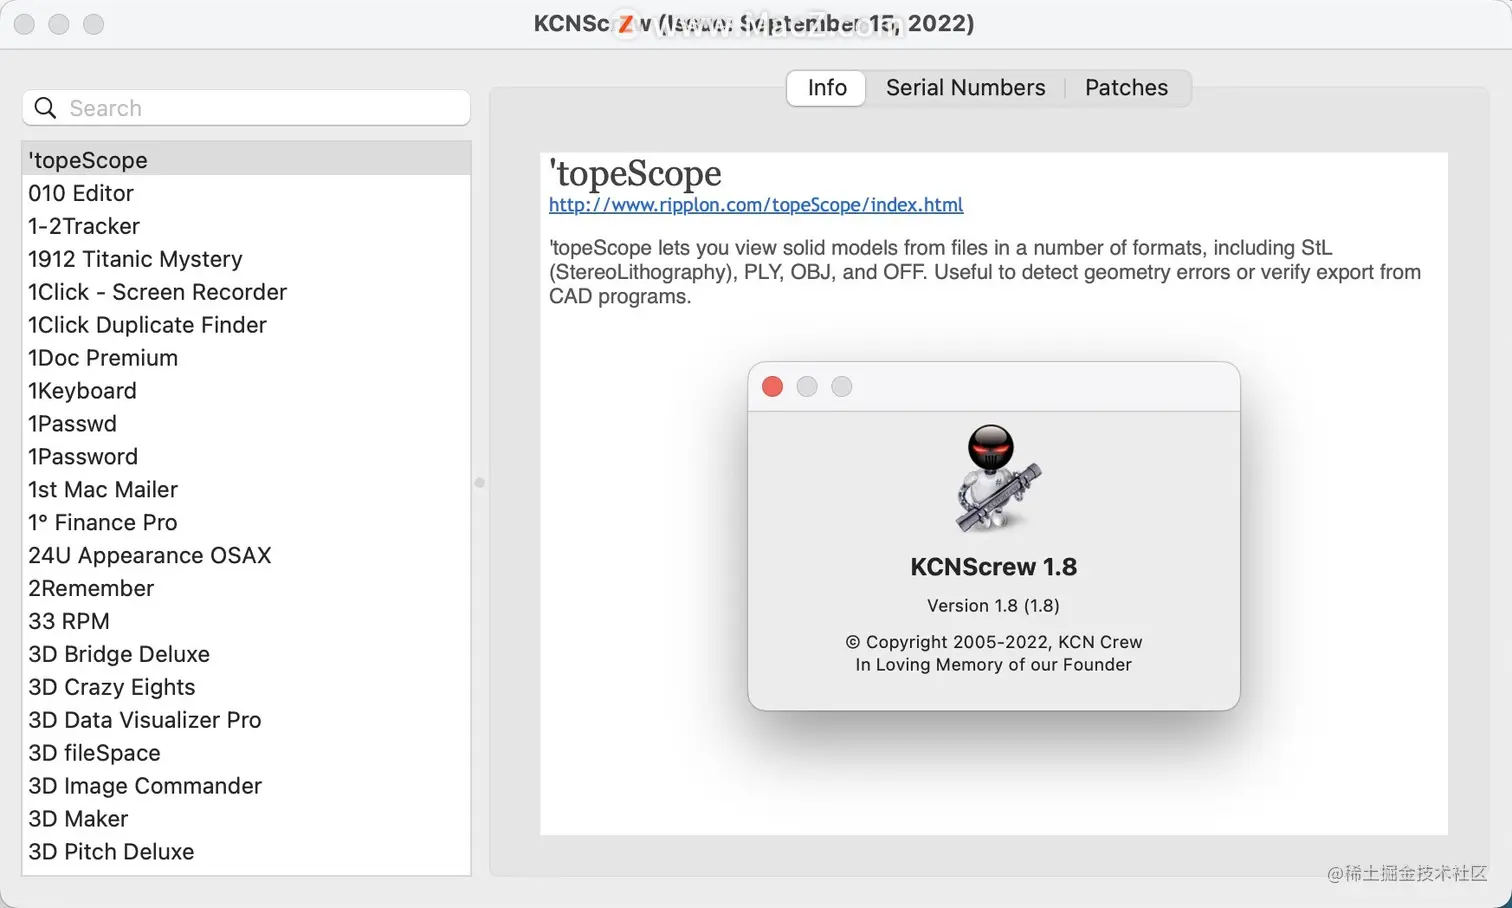The image size is (1512, 908).
Task: Click the 'topeScope heading in Info pane
Action: 635,174
